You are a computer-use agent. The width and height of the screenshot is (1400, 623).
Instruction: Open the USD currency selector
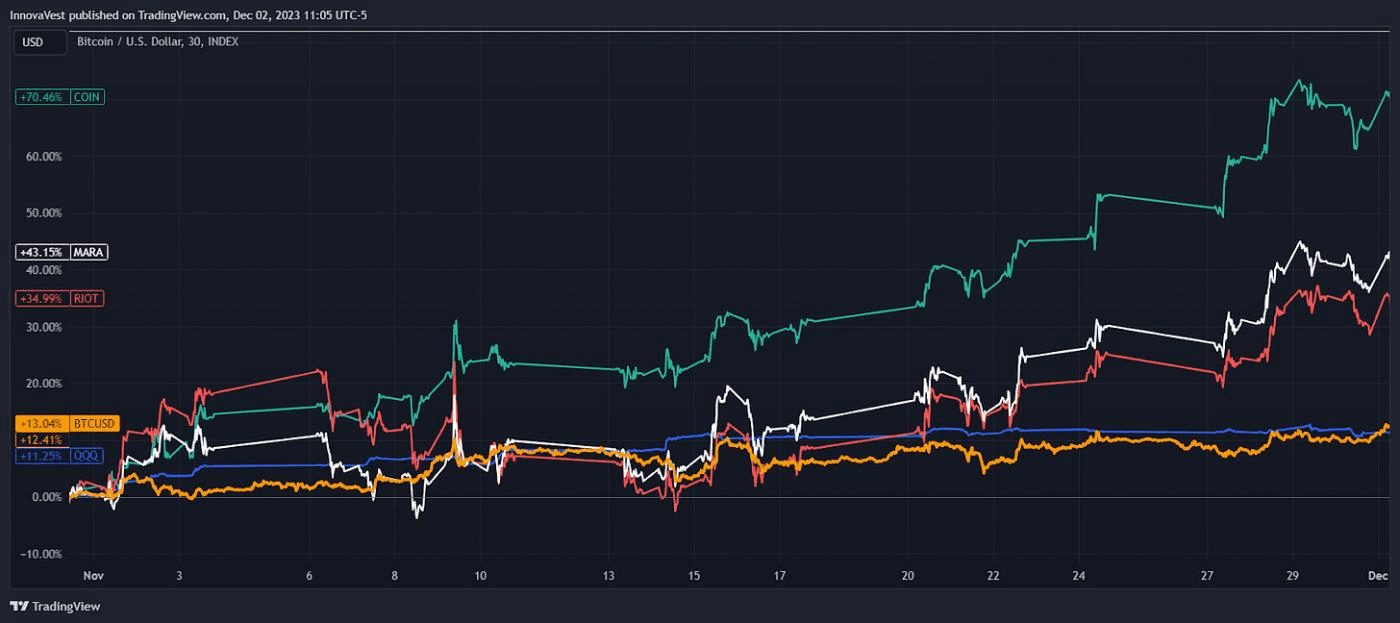38,43
